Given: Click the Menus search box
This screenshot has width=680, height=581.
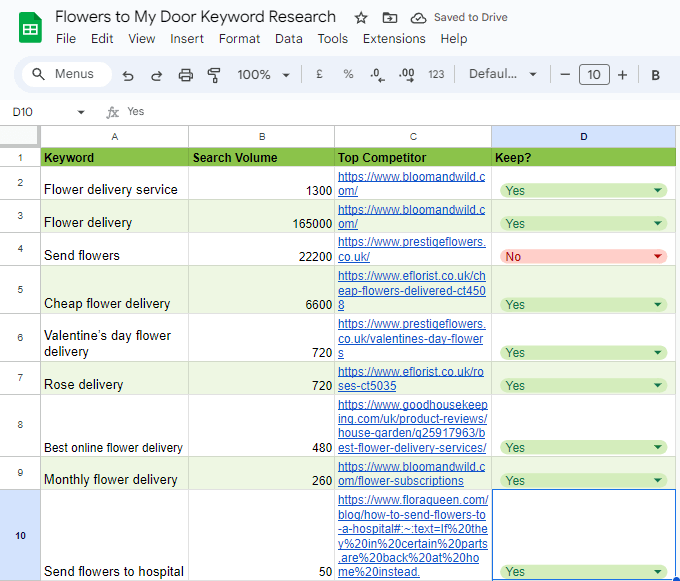Looking at the screenshot, I should click(64, 74).
